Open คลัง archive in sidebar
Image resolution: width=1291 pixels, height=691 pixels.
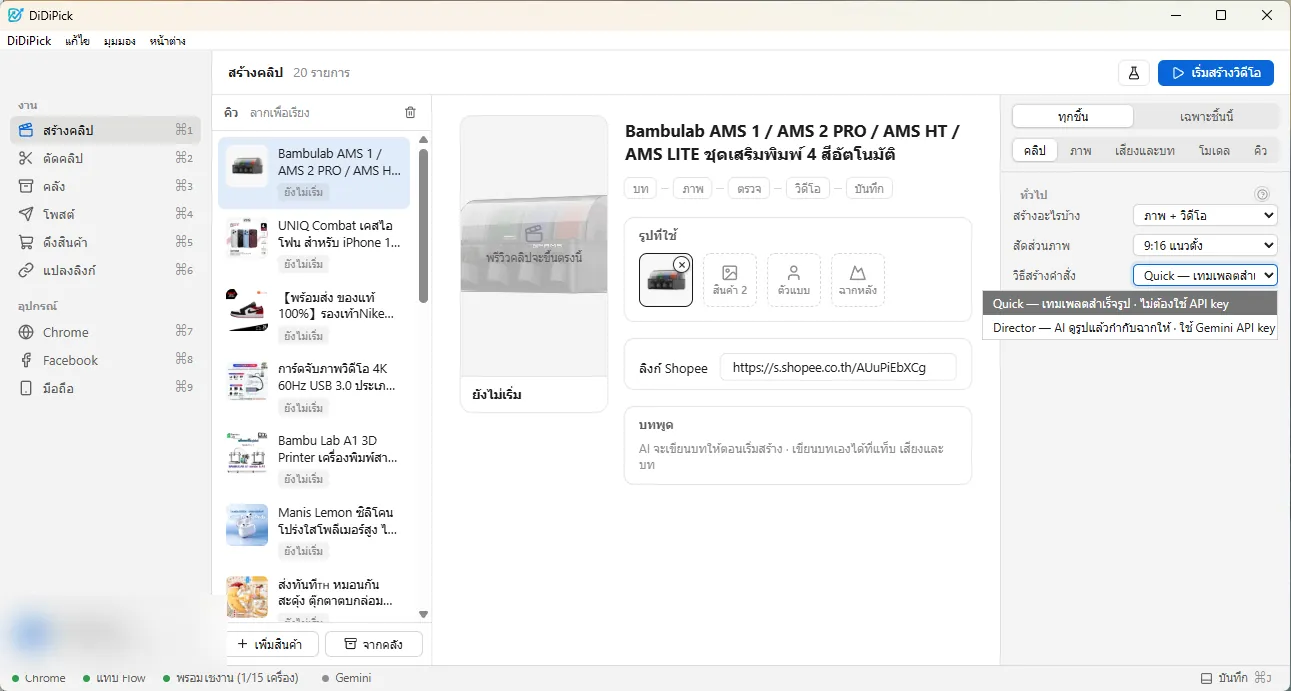point(105,186)
